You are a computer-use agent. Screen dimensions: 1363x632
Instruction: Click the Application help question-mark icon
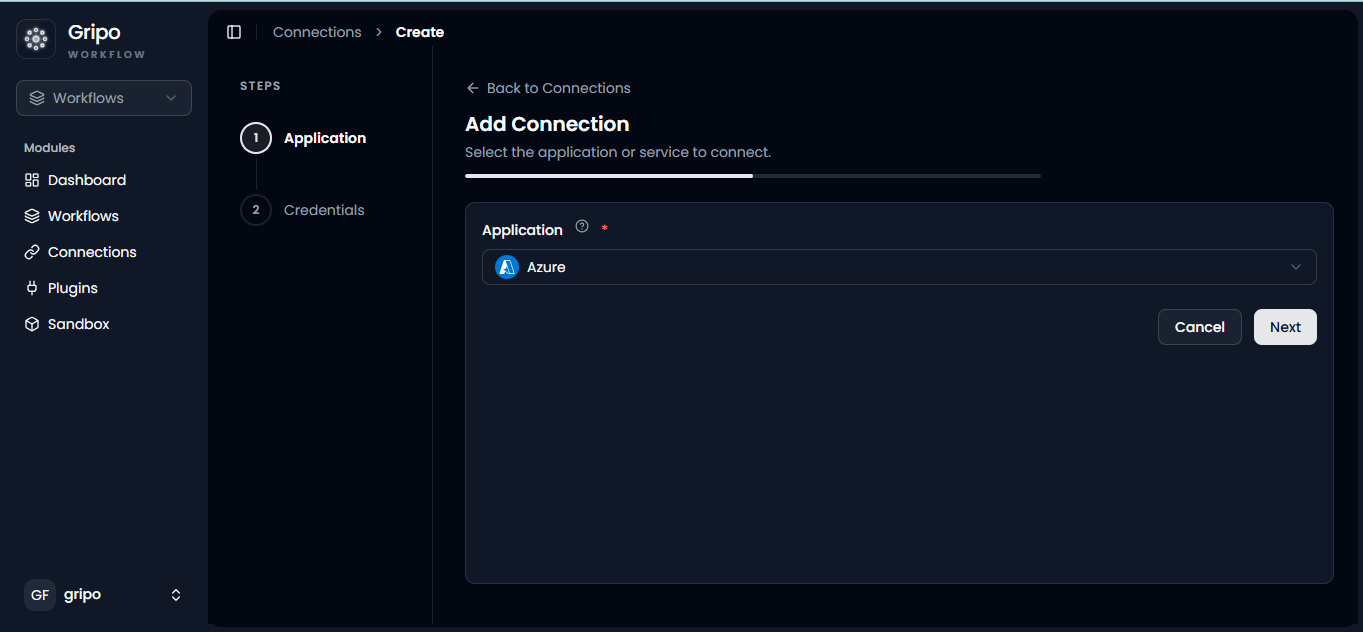pos(582,227)
